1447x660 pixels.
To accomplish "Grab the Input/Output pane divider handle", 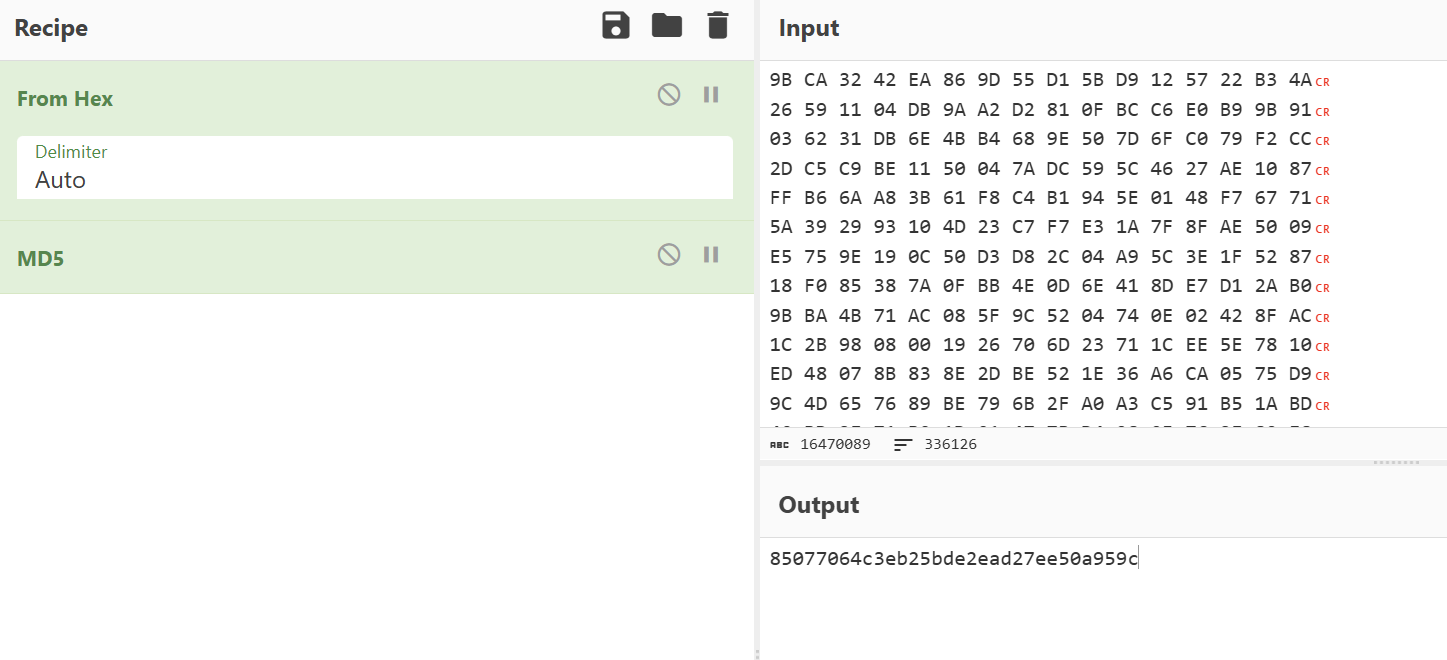I will [1397, 462].
